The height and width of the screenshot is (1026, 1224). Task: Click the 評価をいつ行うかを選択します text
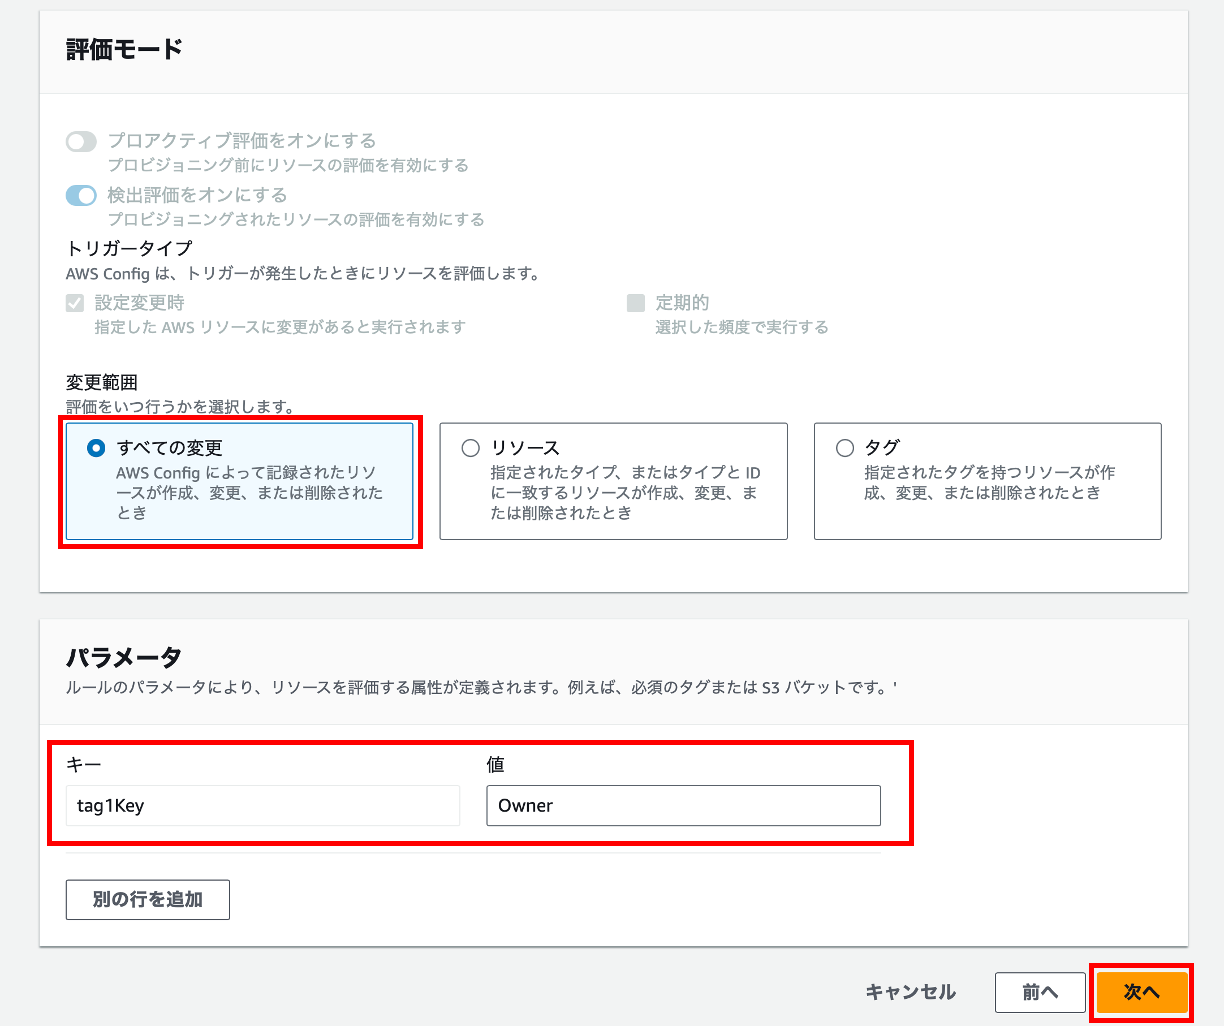(181, 406)
